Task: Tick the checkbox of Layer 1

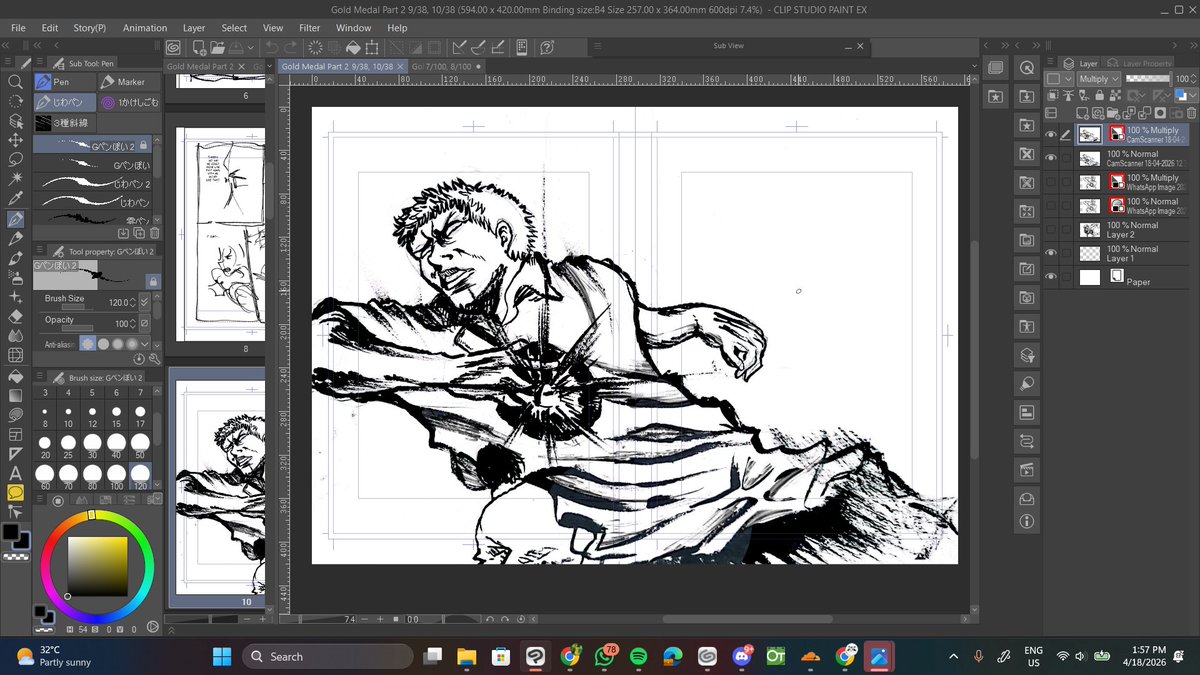Action: click(1066, 254)
